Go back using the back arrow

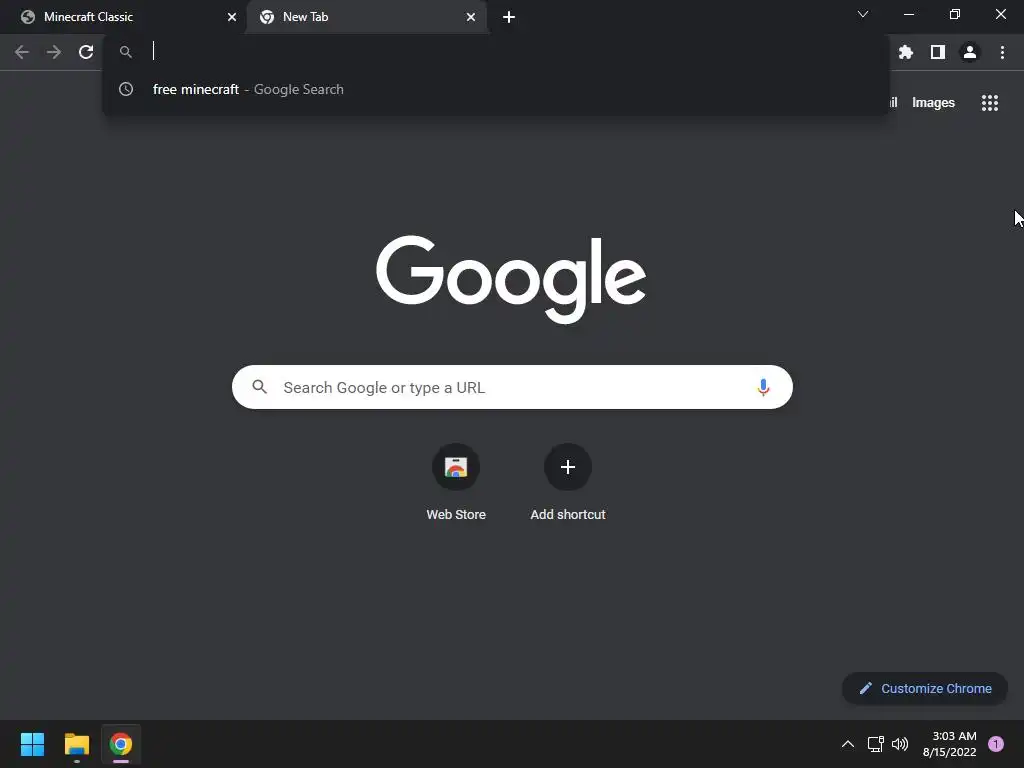(22, 52)
